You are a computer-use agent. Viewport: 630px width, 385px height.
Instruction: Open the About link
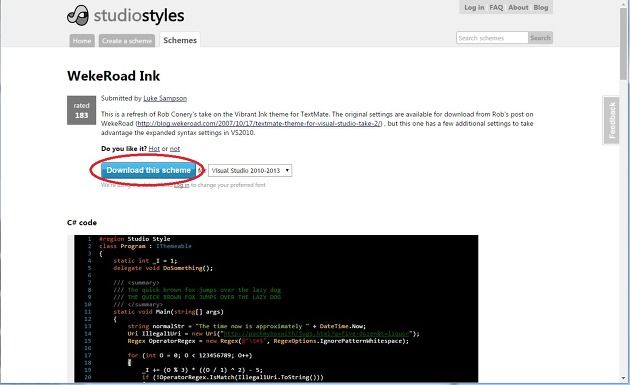point(518,8)
